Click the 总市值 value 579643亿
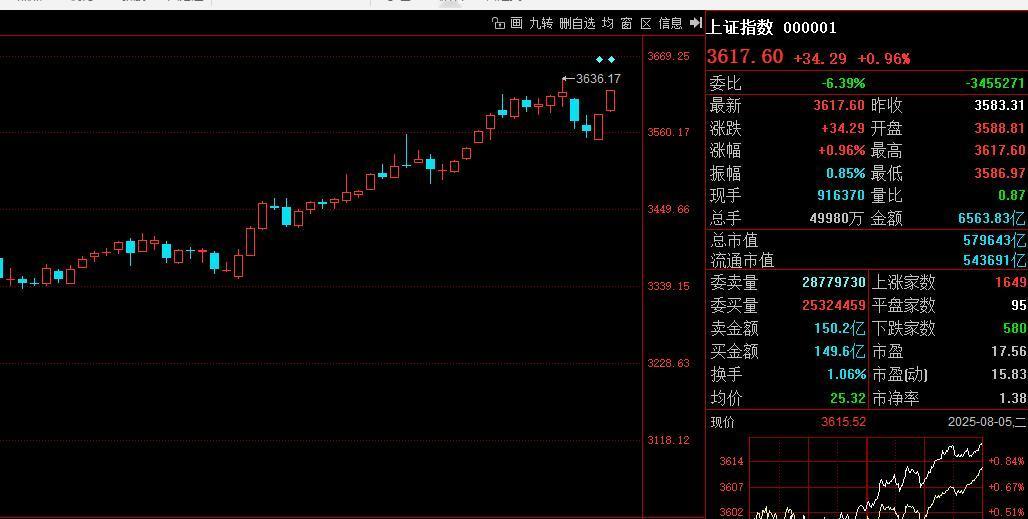 (x=995, y=240)
